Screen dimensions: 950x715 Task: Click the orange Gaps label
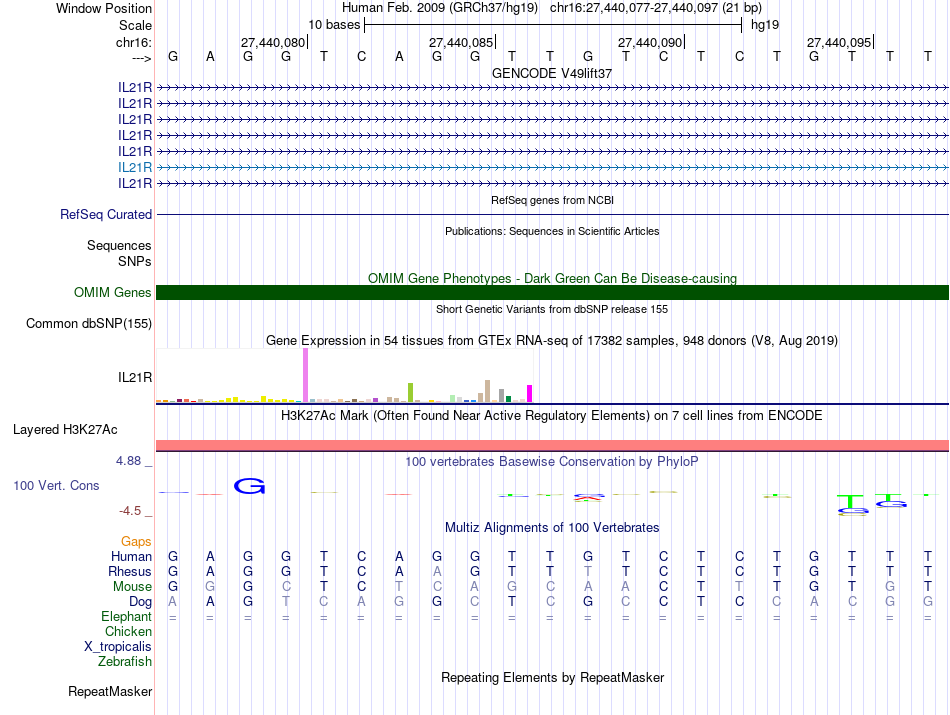[x=136, y=541]
